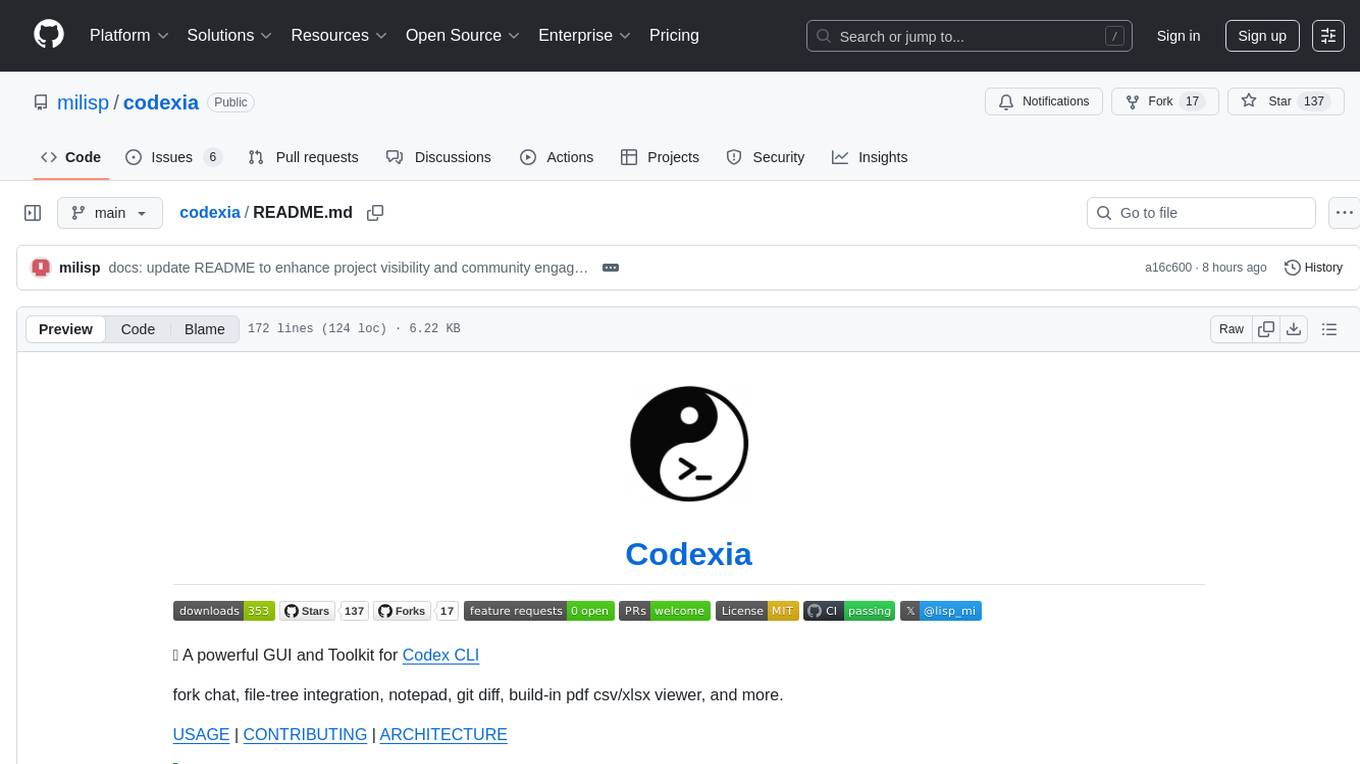Switch to the Discussions tab
Screen dimensions: 1360x764
[439, 157]
